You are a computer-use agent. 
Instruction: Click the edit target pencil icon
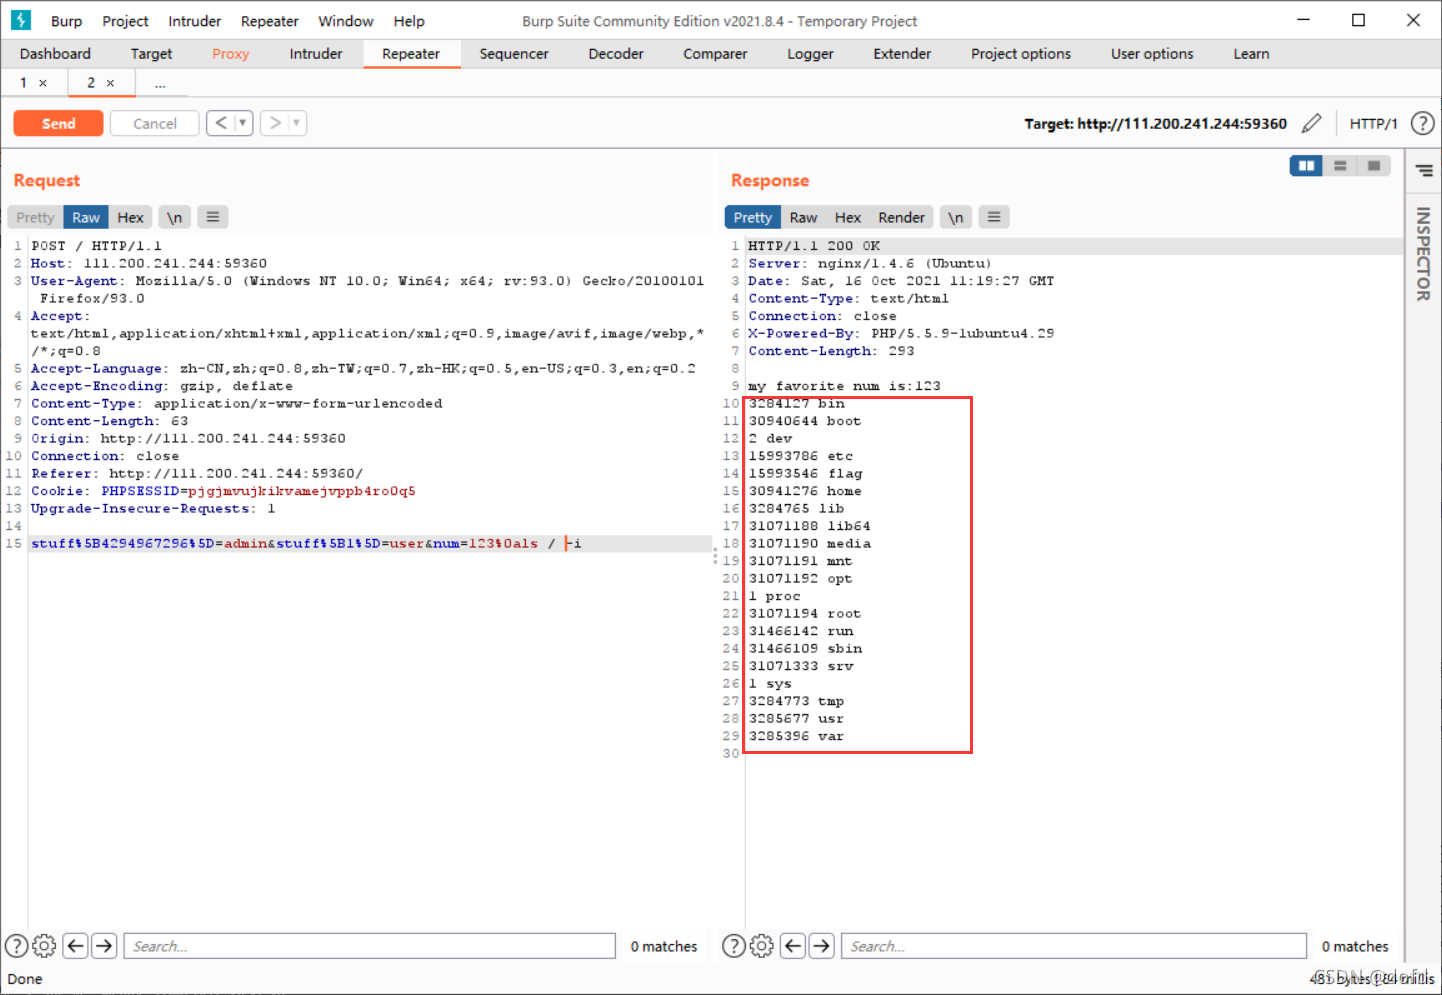pyautogui.click(x=1312, y=123)
